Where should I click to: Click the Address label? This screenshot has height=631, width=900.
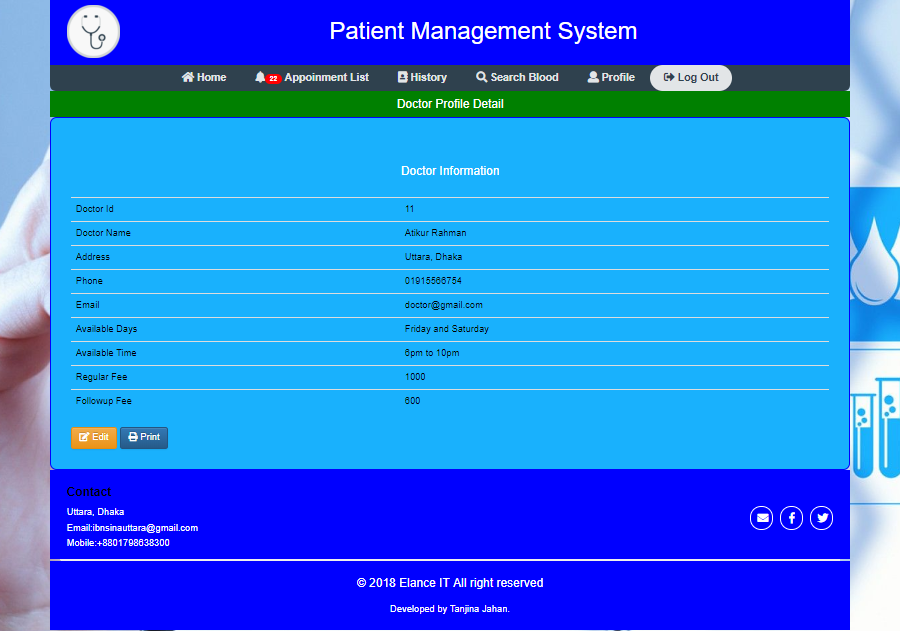coord(92,257)
